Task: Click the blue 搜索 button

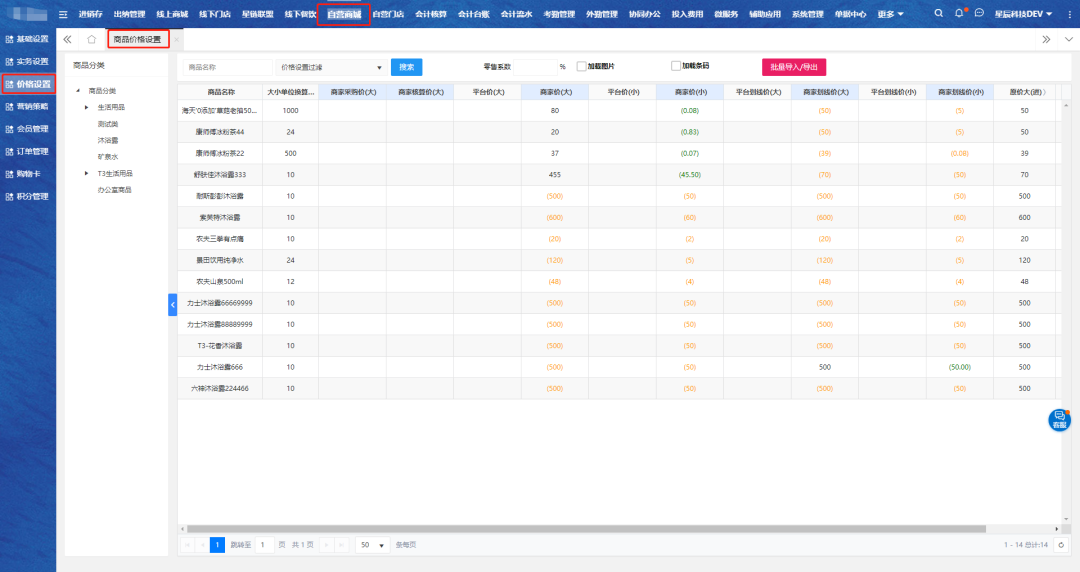Action: (406, 67)
